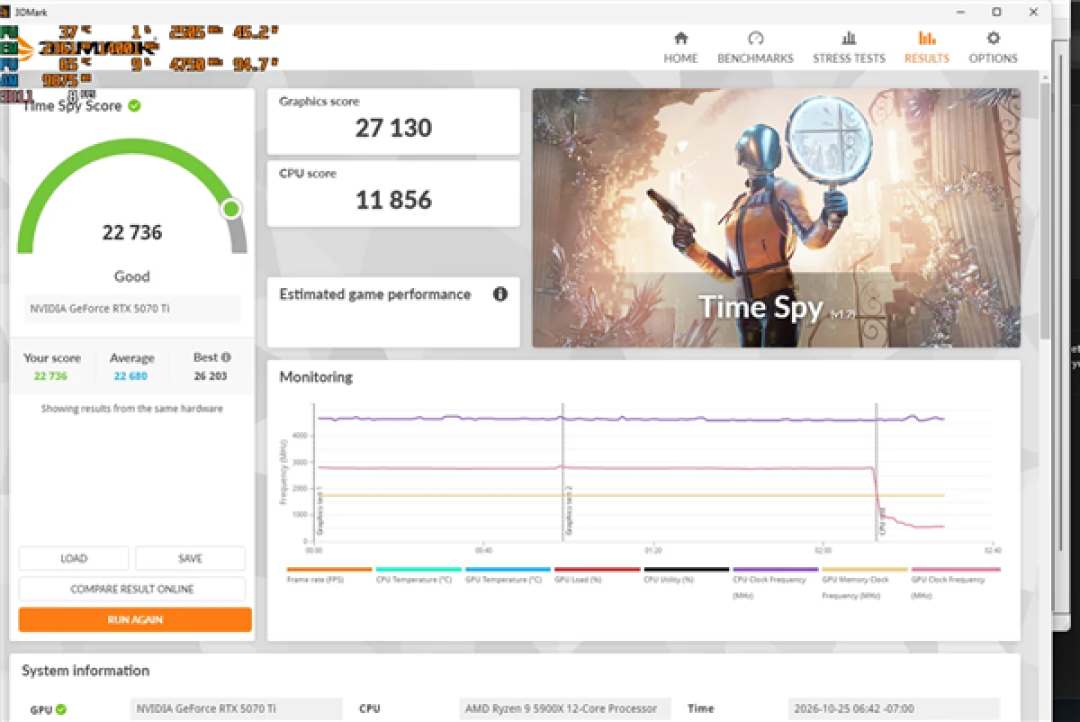
Task: Click Your score value 22 736
Action: click(51, 376)
